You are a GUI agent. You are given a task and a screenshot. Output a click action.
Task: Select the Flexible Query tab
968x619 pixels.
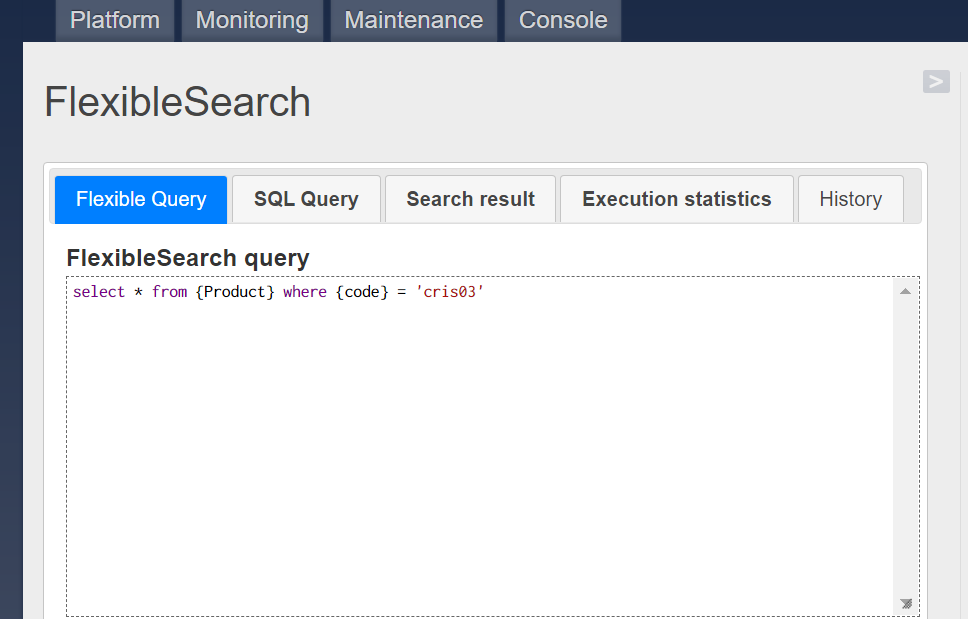pos(141,199)
